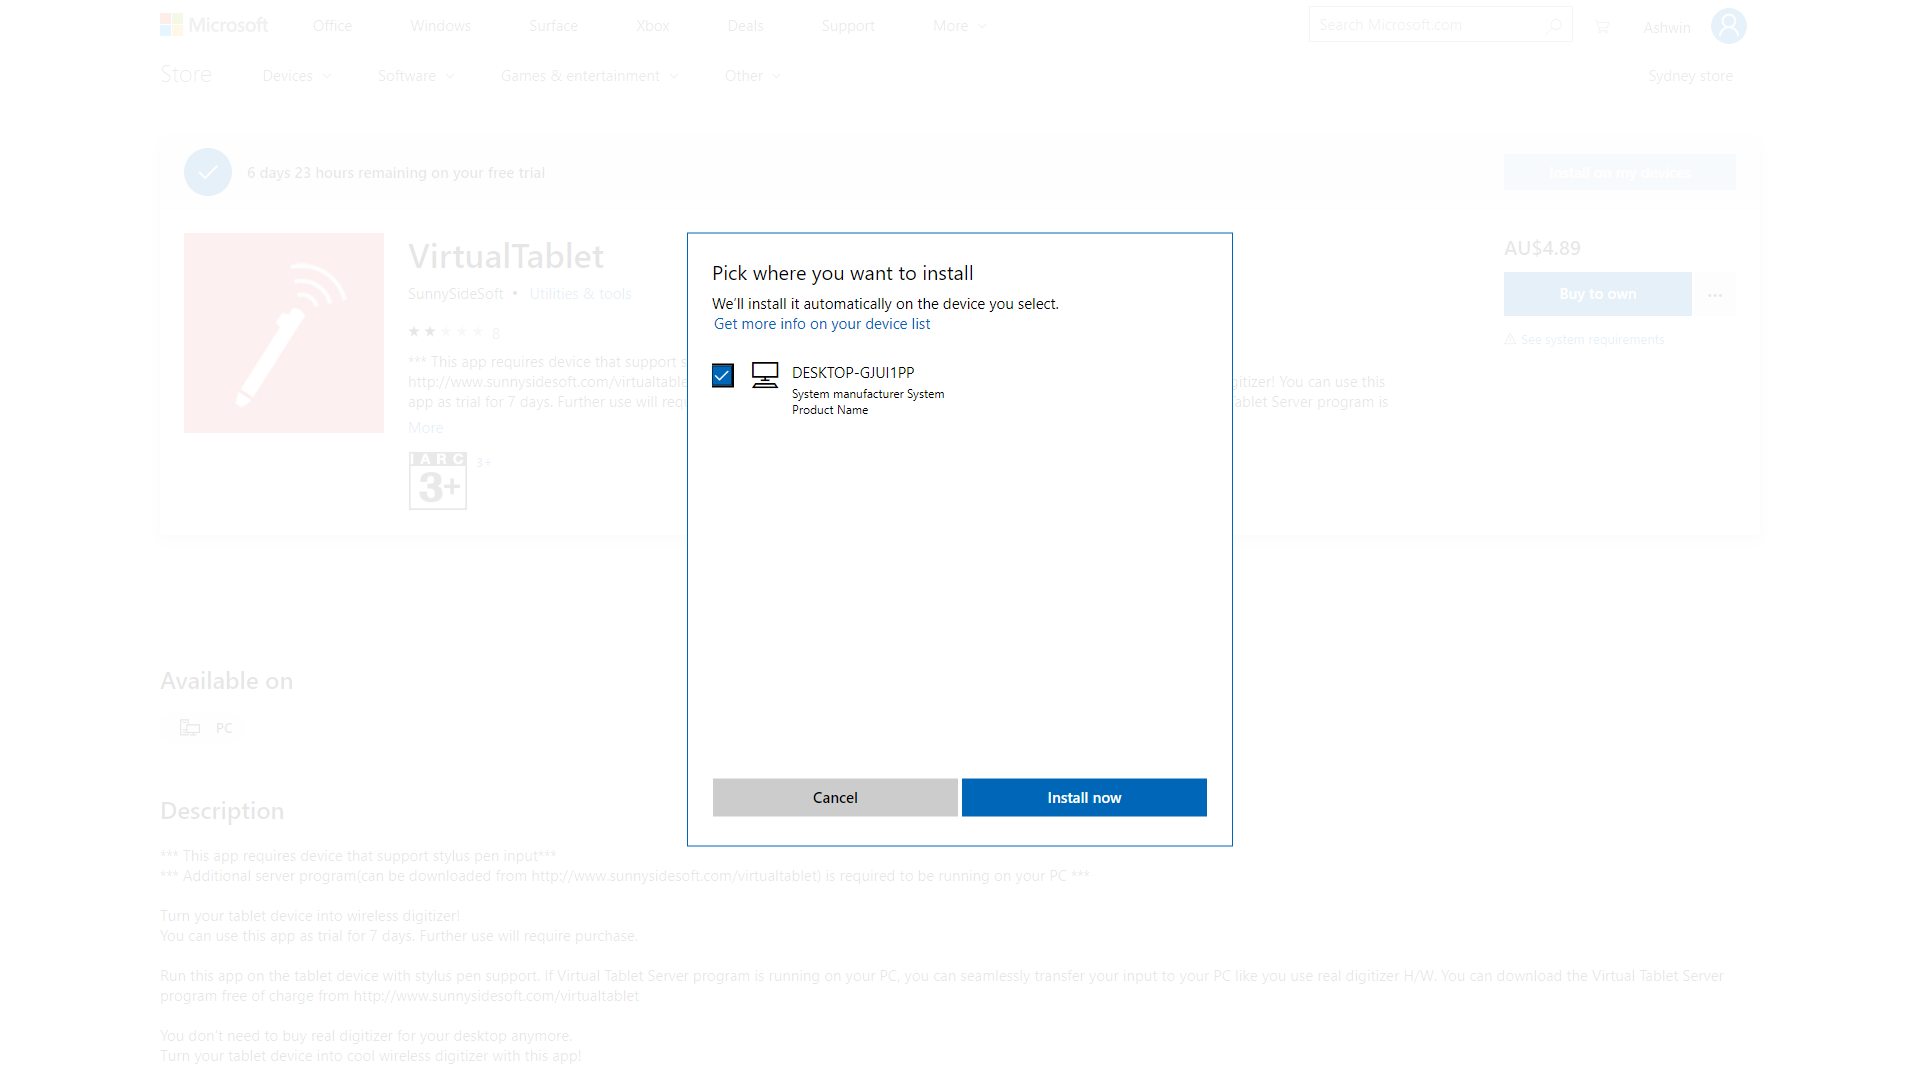
Task: Cancel the install dialog
Action: point(835,797)
